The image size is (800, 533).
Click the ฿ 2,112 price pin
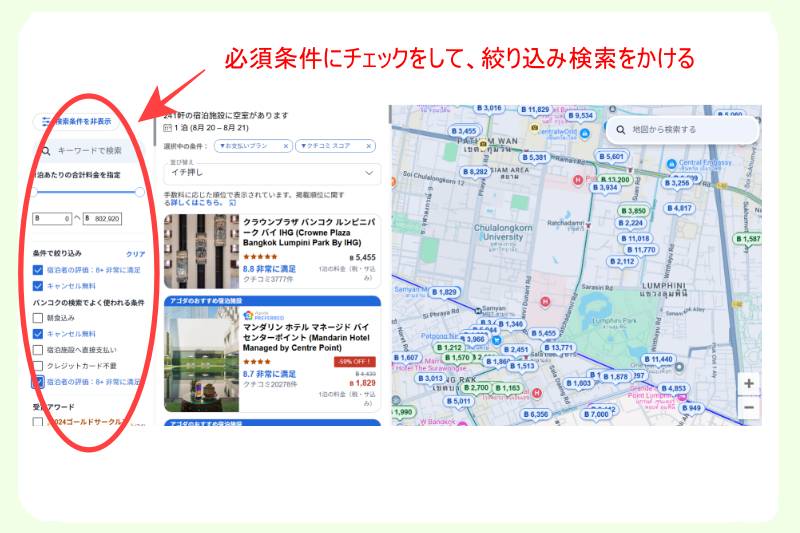(622, 261)
